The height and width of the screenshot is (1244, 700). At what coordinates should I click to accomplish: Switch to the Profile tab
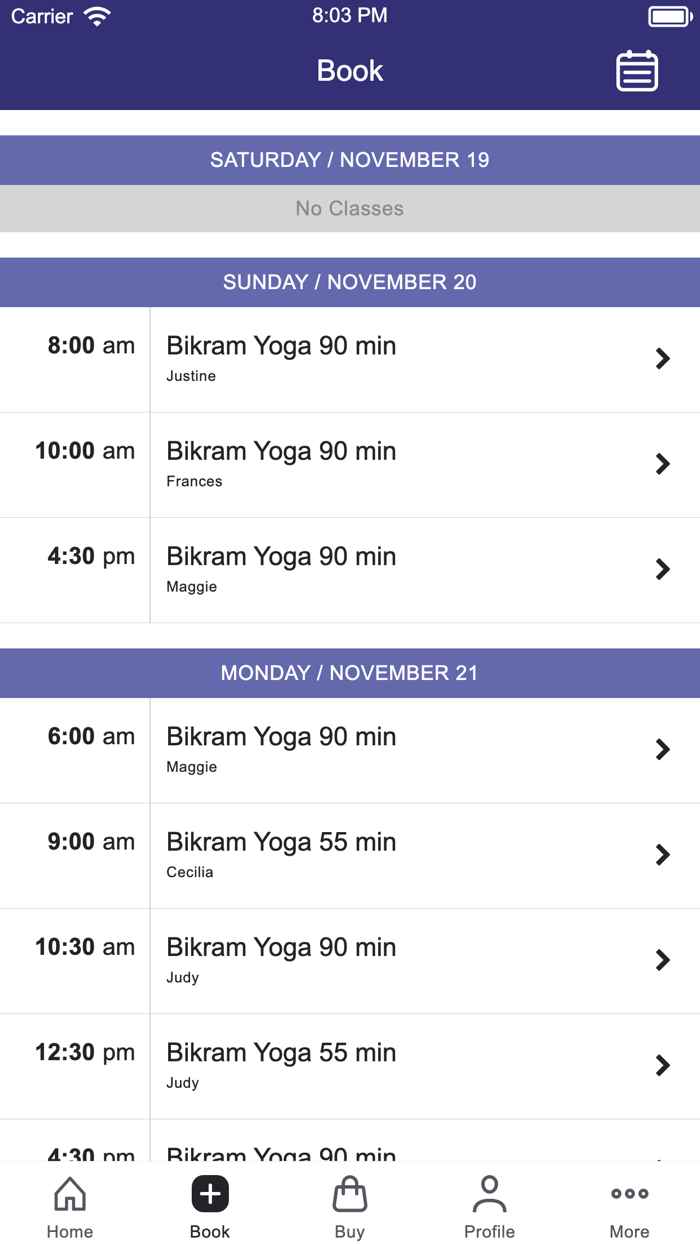click(489, 1205)
